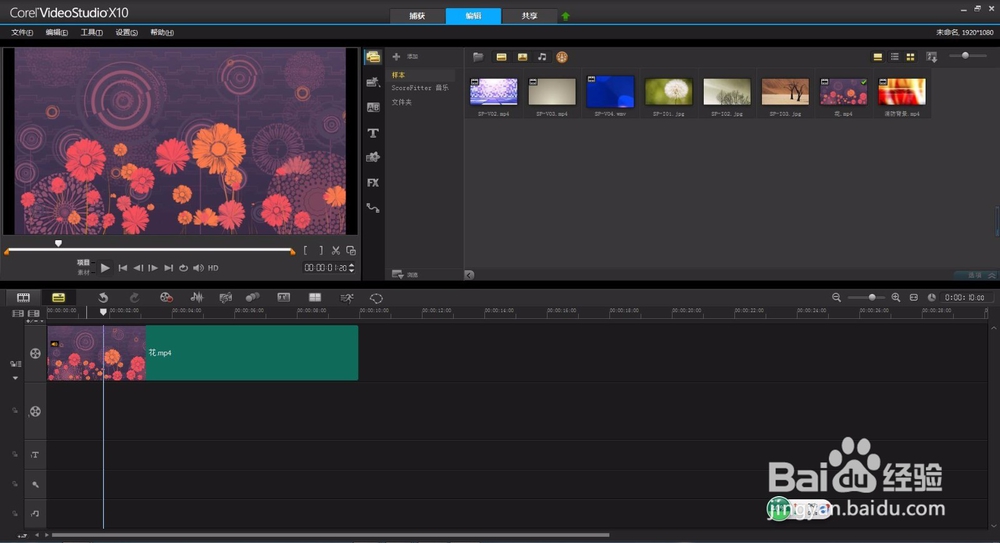1000x543 pixels.
Task: Adjust the preview timecode spinner arrows
Action: coord(351,268)
